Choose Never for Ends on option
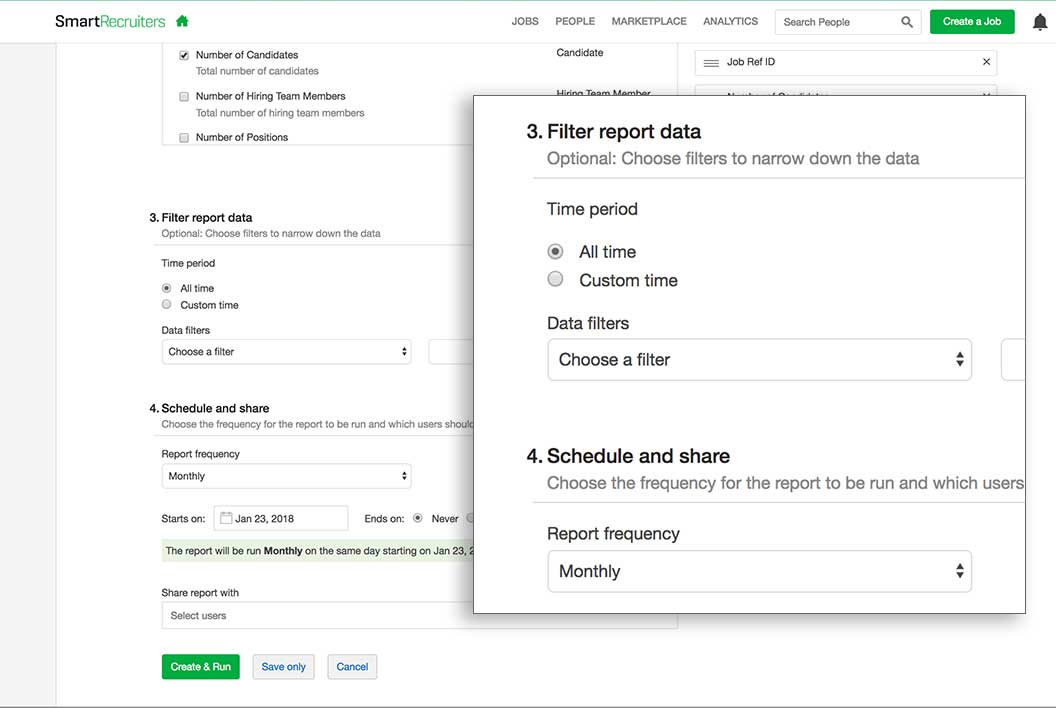Image resolution: width=1056 pixels, height=708 pixels. click(418, 518)
